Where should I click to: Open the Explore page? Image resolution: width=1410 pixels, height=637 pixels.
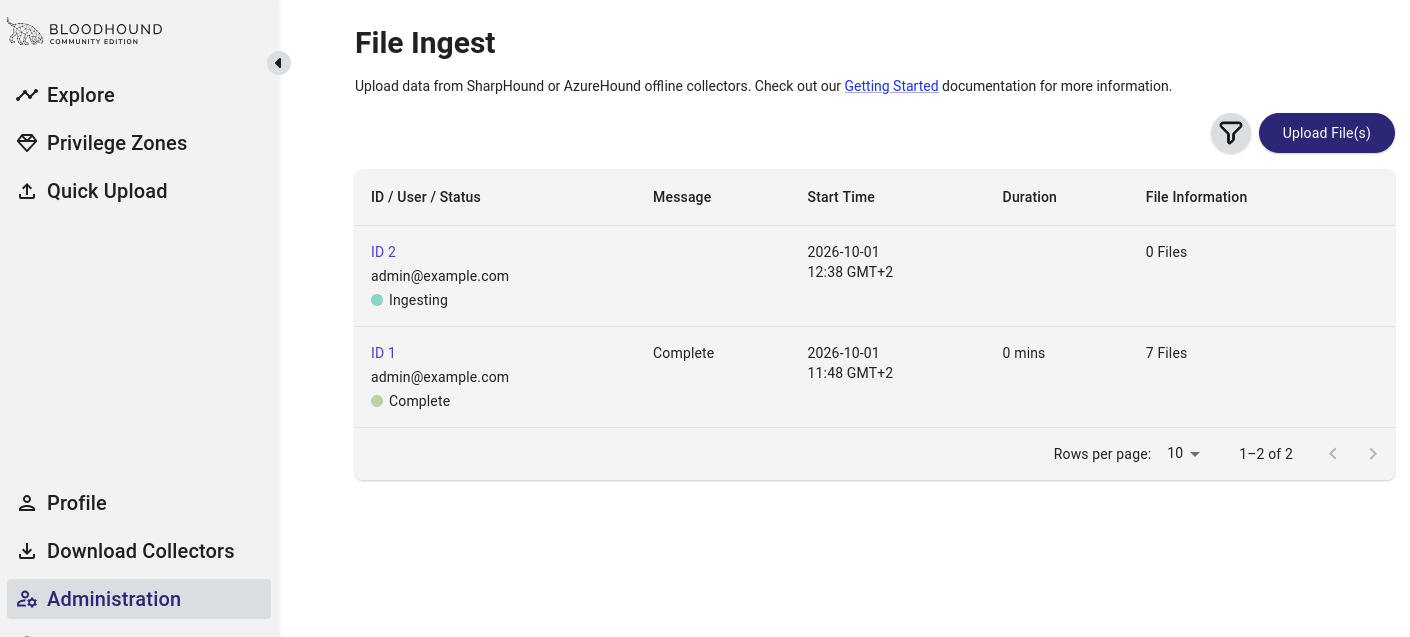pyautogui.click(x=81, y=95)
